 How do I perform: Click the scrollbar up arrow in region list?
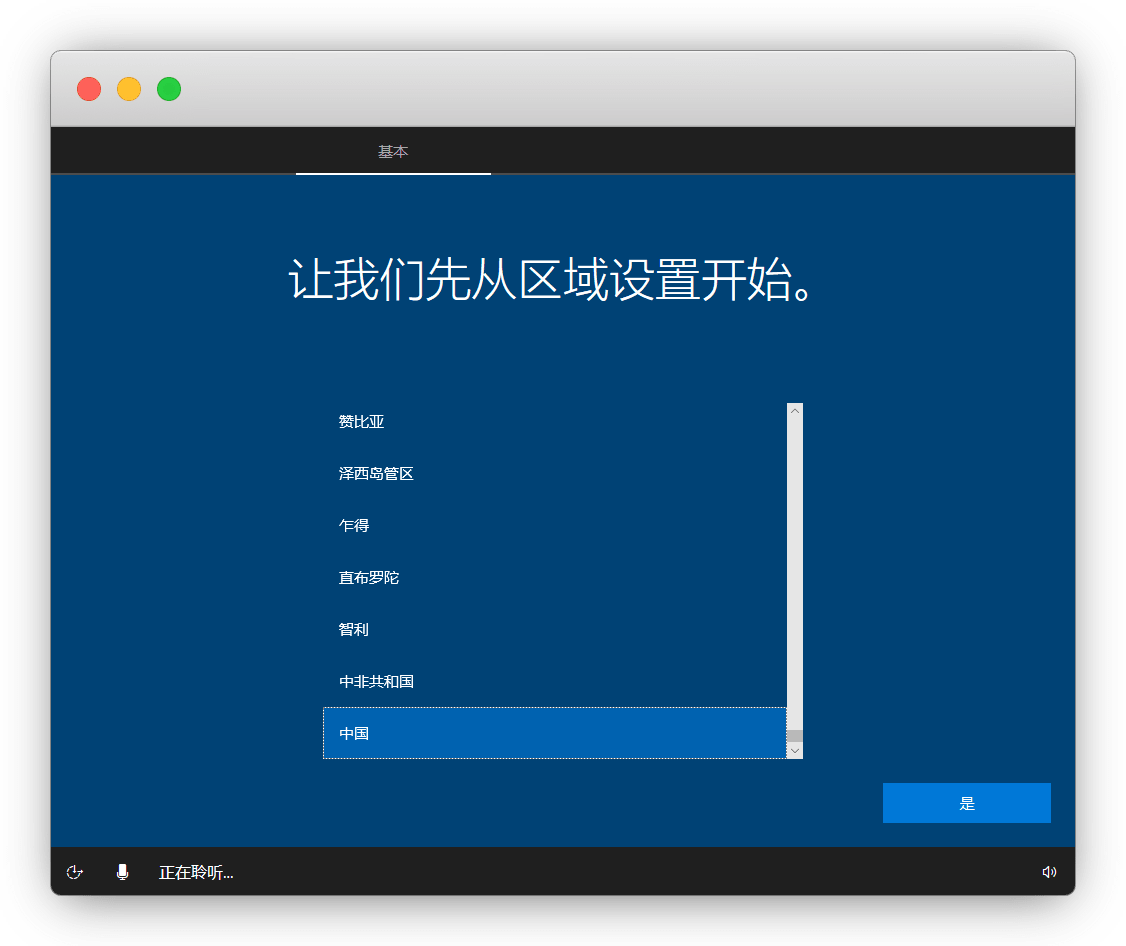[x=795, y=411]
